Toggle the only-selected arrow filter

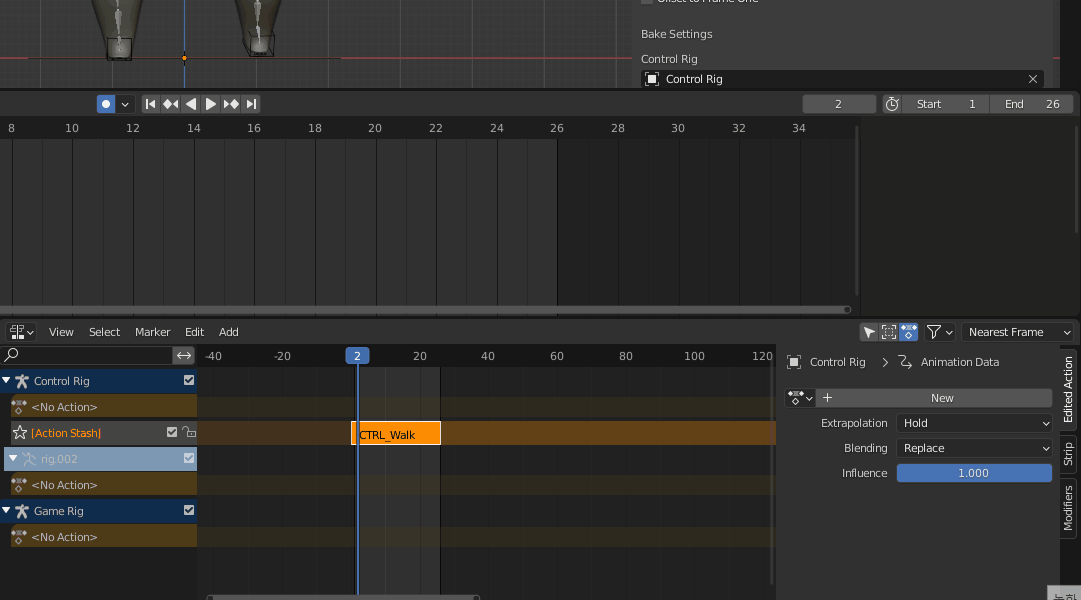(x=869, y=332)
